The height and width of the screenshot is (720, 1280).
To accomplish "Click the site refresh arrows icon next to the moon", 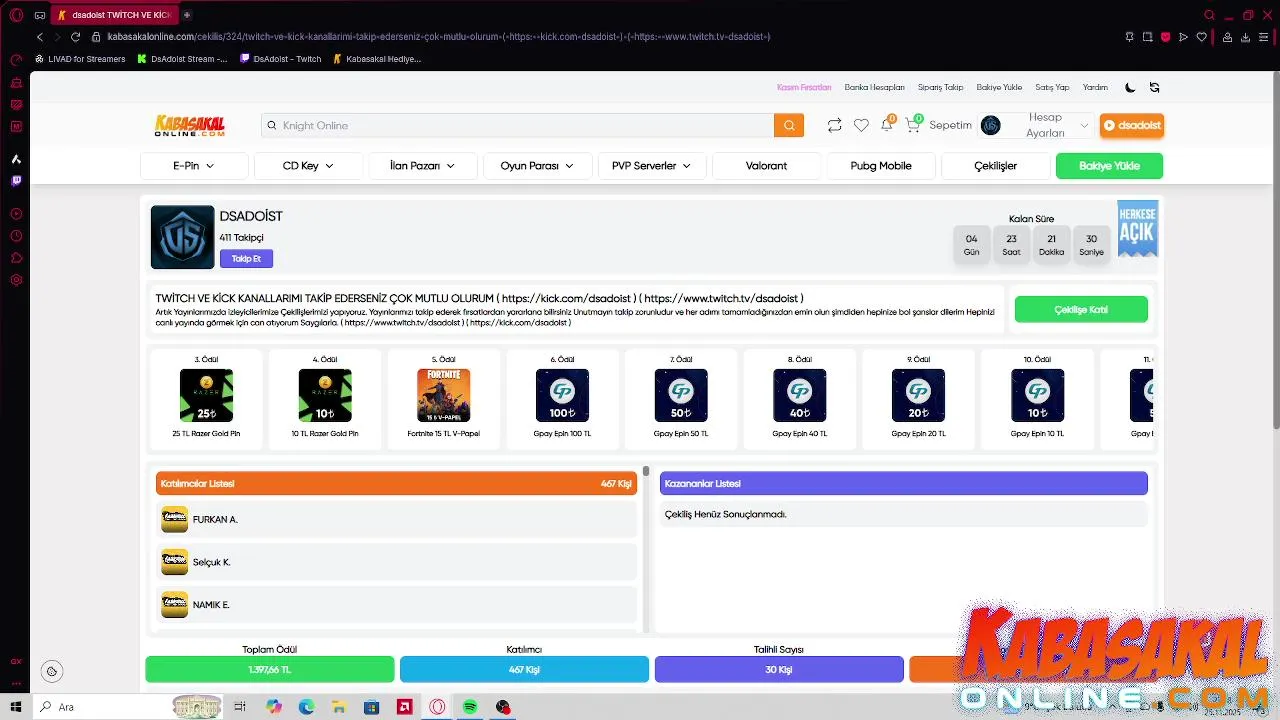I will [1155, 87].
